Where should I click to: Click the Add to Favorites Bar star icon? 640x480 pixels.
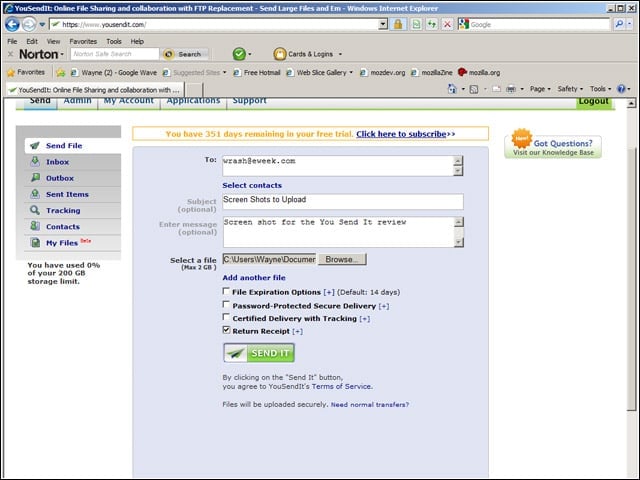[60, 73]
